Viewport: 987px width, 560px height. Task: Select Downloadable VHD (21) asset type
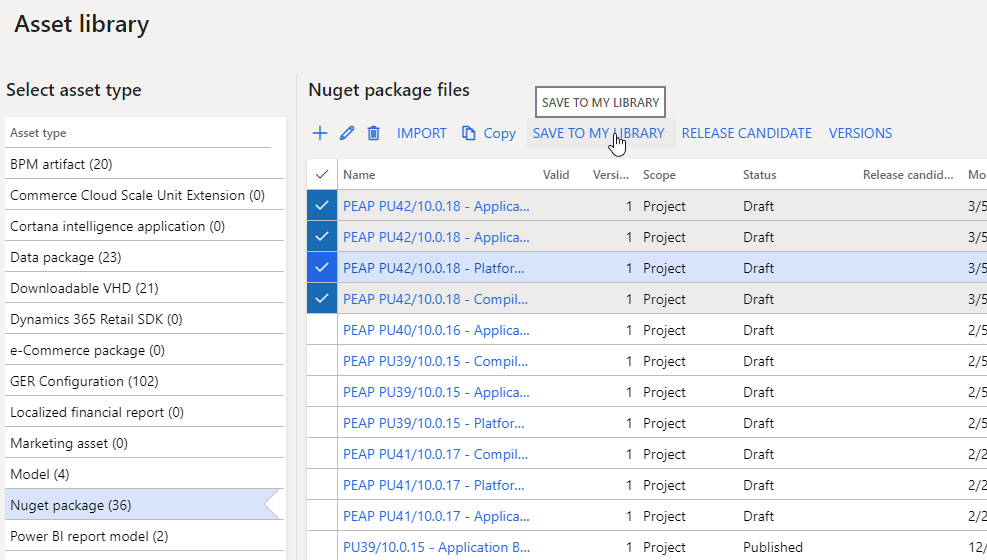(144, 288)
